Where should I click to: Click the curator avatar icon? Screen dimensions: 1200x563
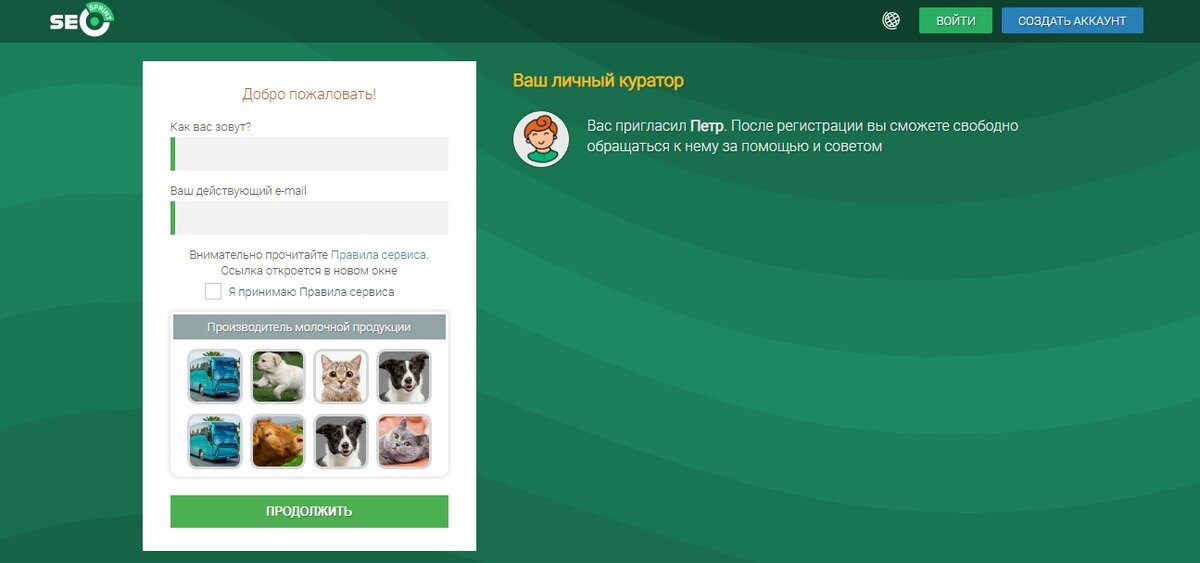click(x=541, y=139)
